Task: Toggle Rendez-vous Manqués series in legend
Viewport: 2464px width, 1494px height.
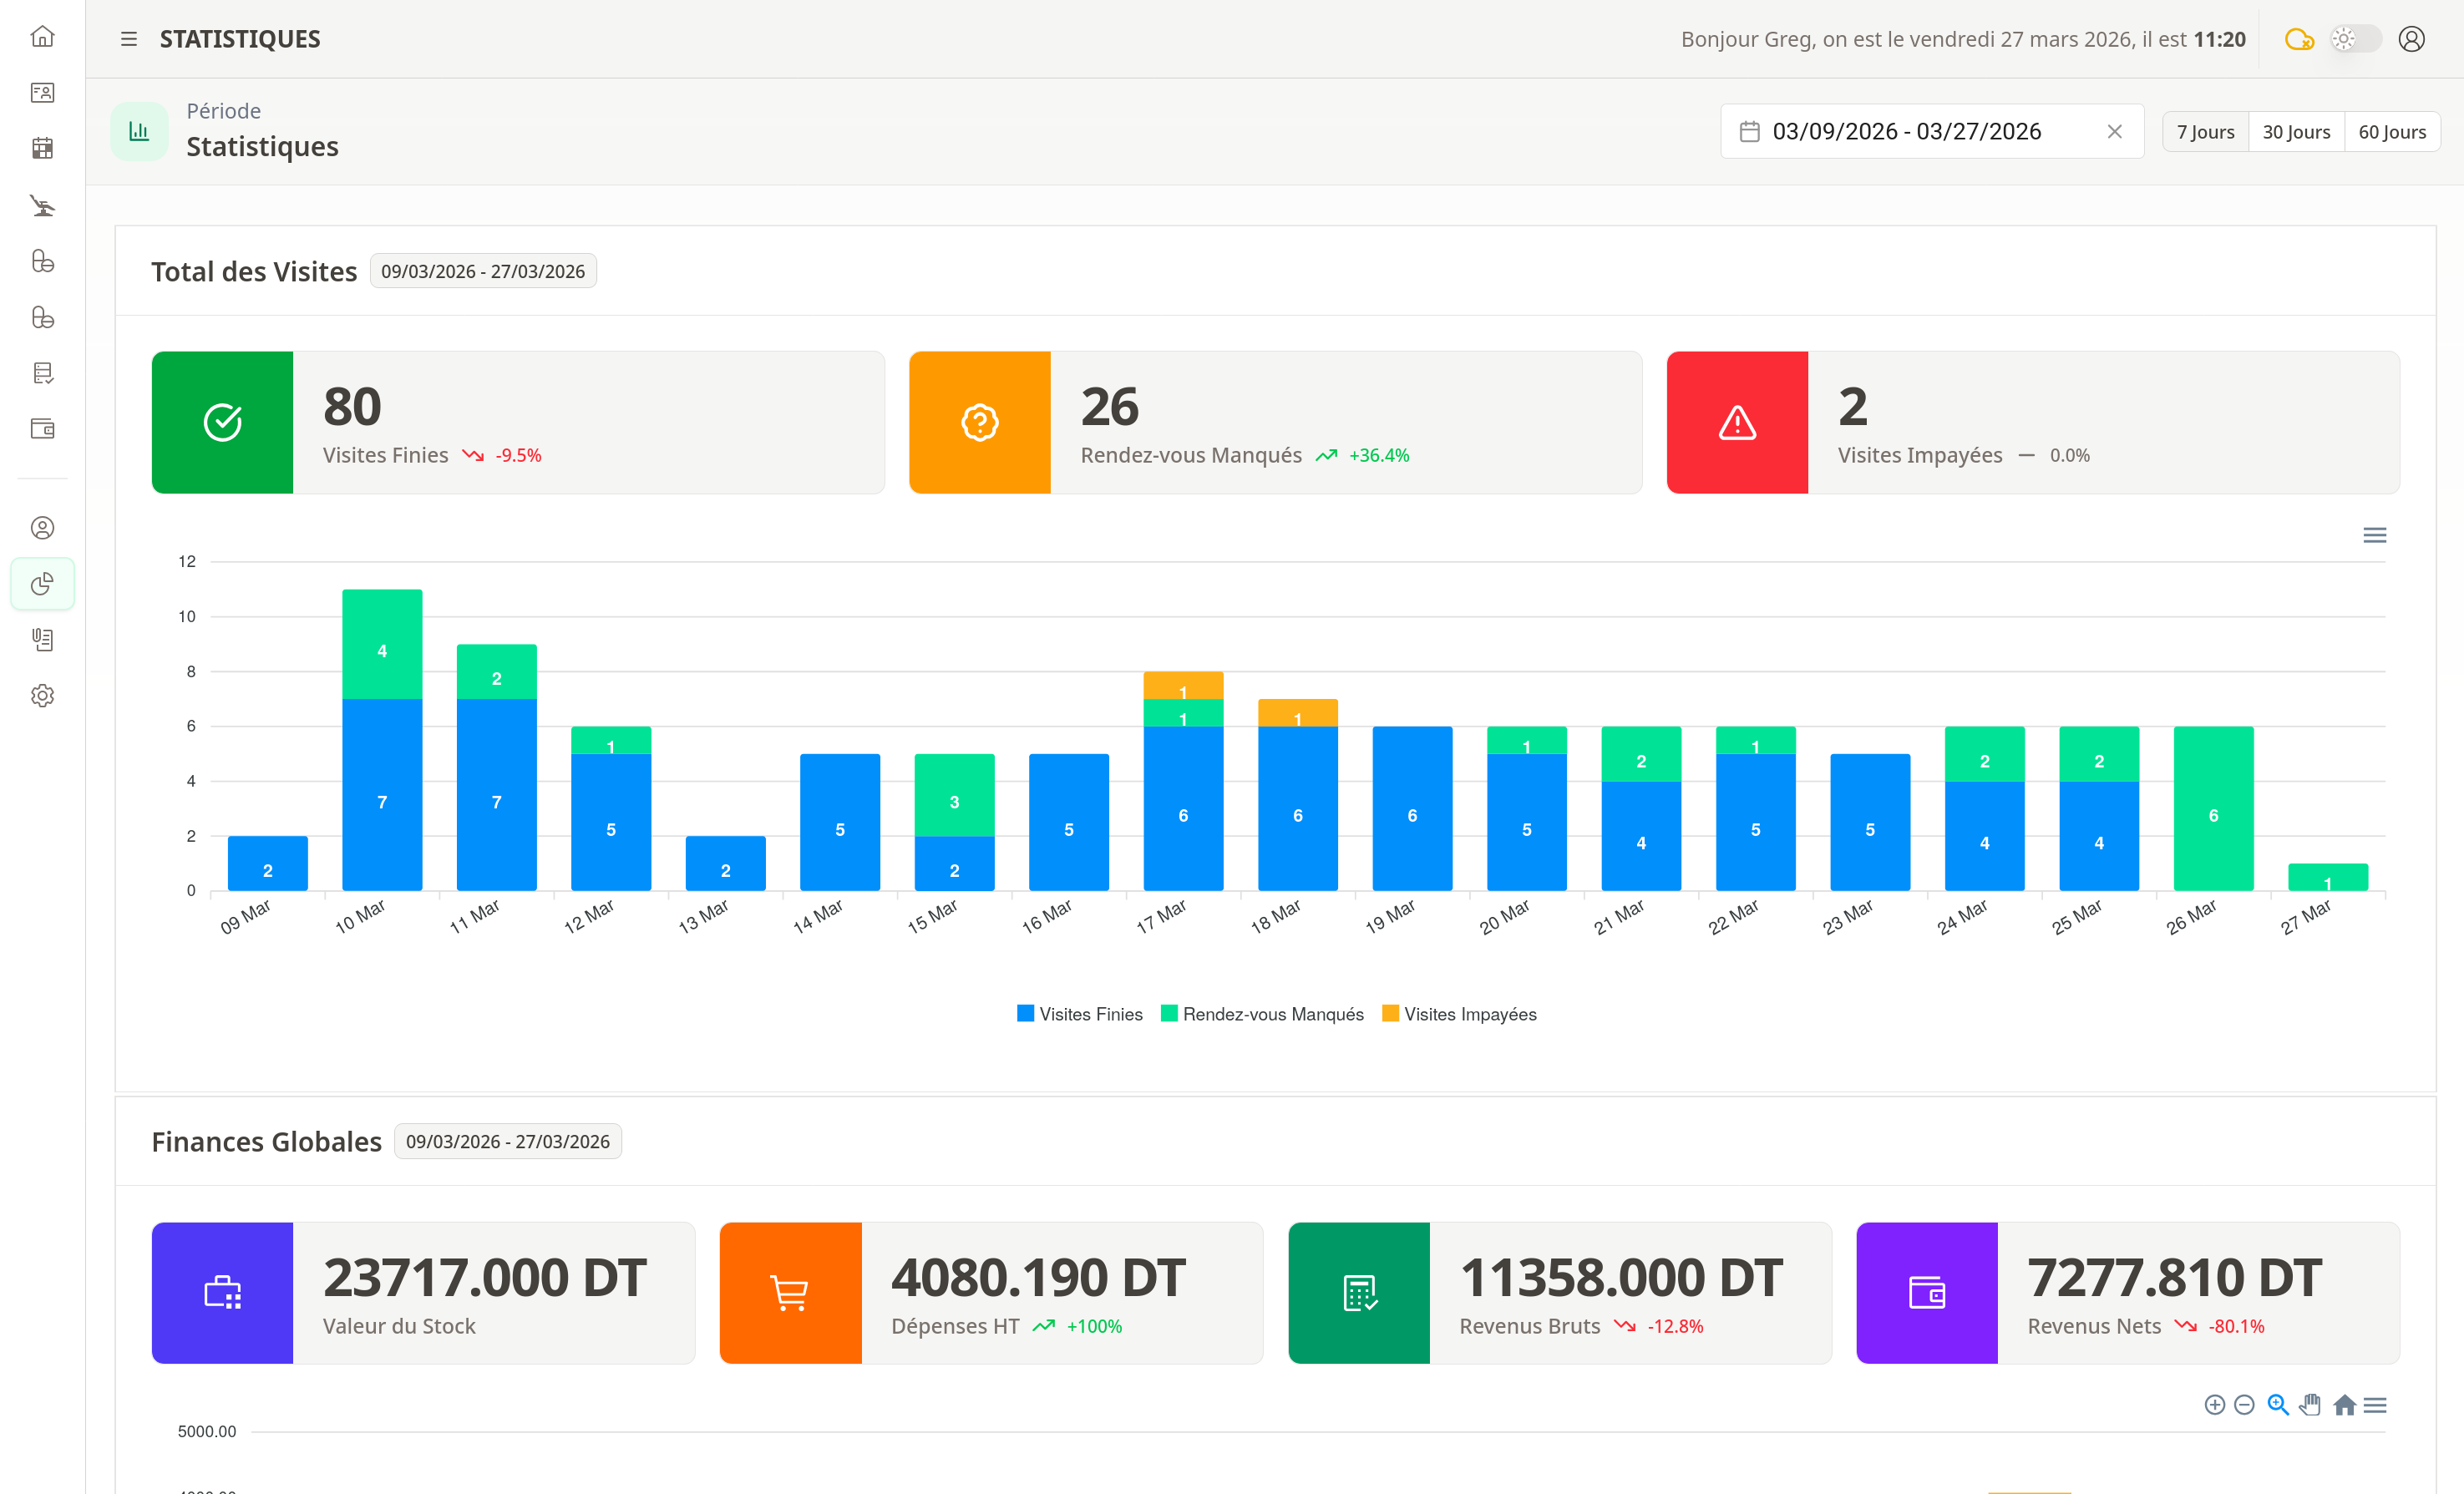Action: [1272, 1014]
